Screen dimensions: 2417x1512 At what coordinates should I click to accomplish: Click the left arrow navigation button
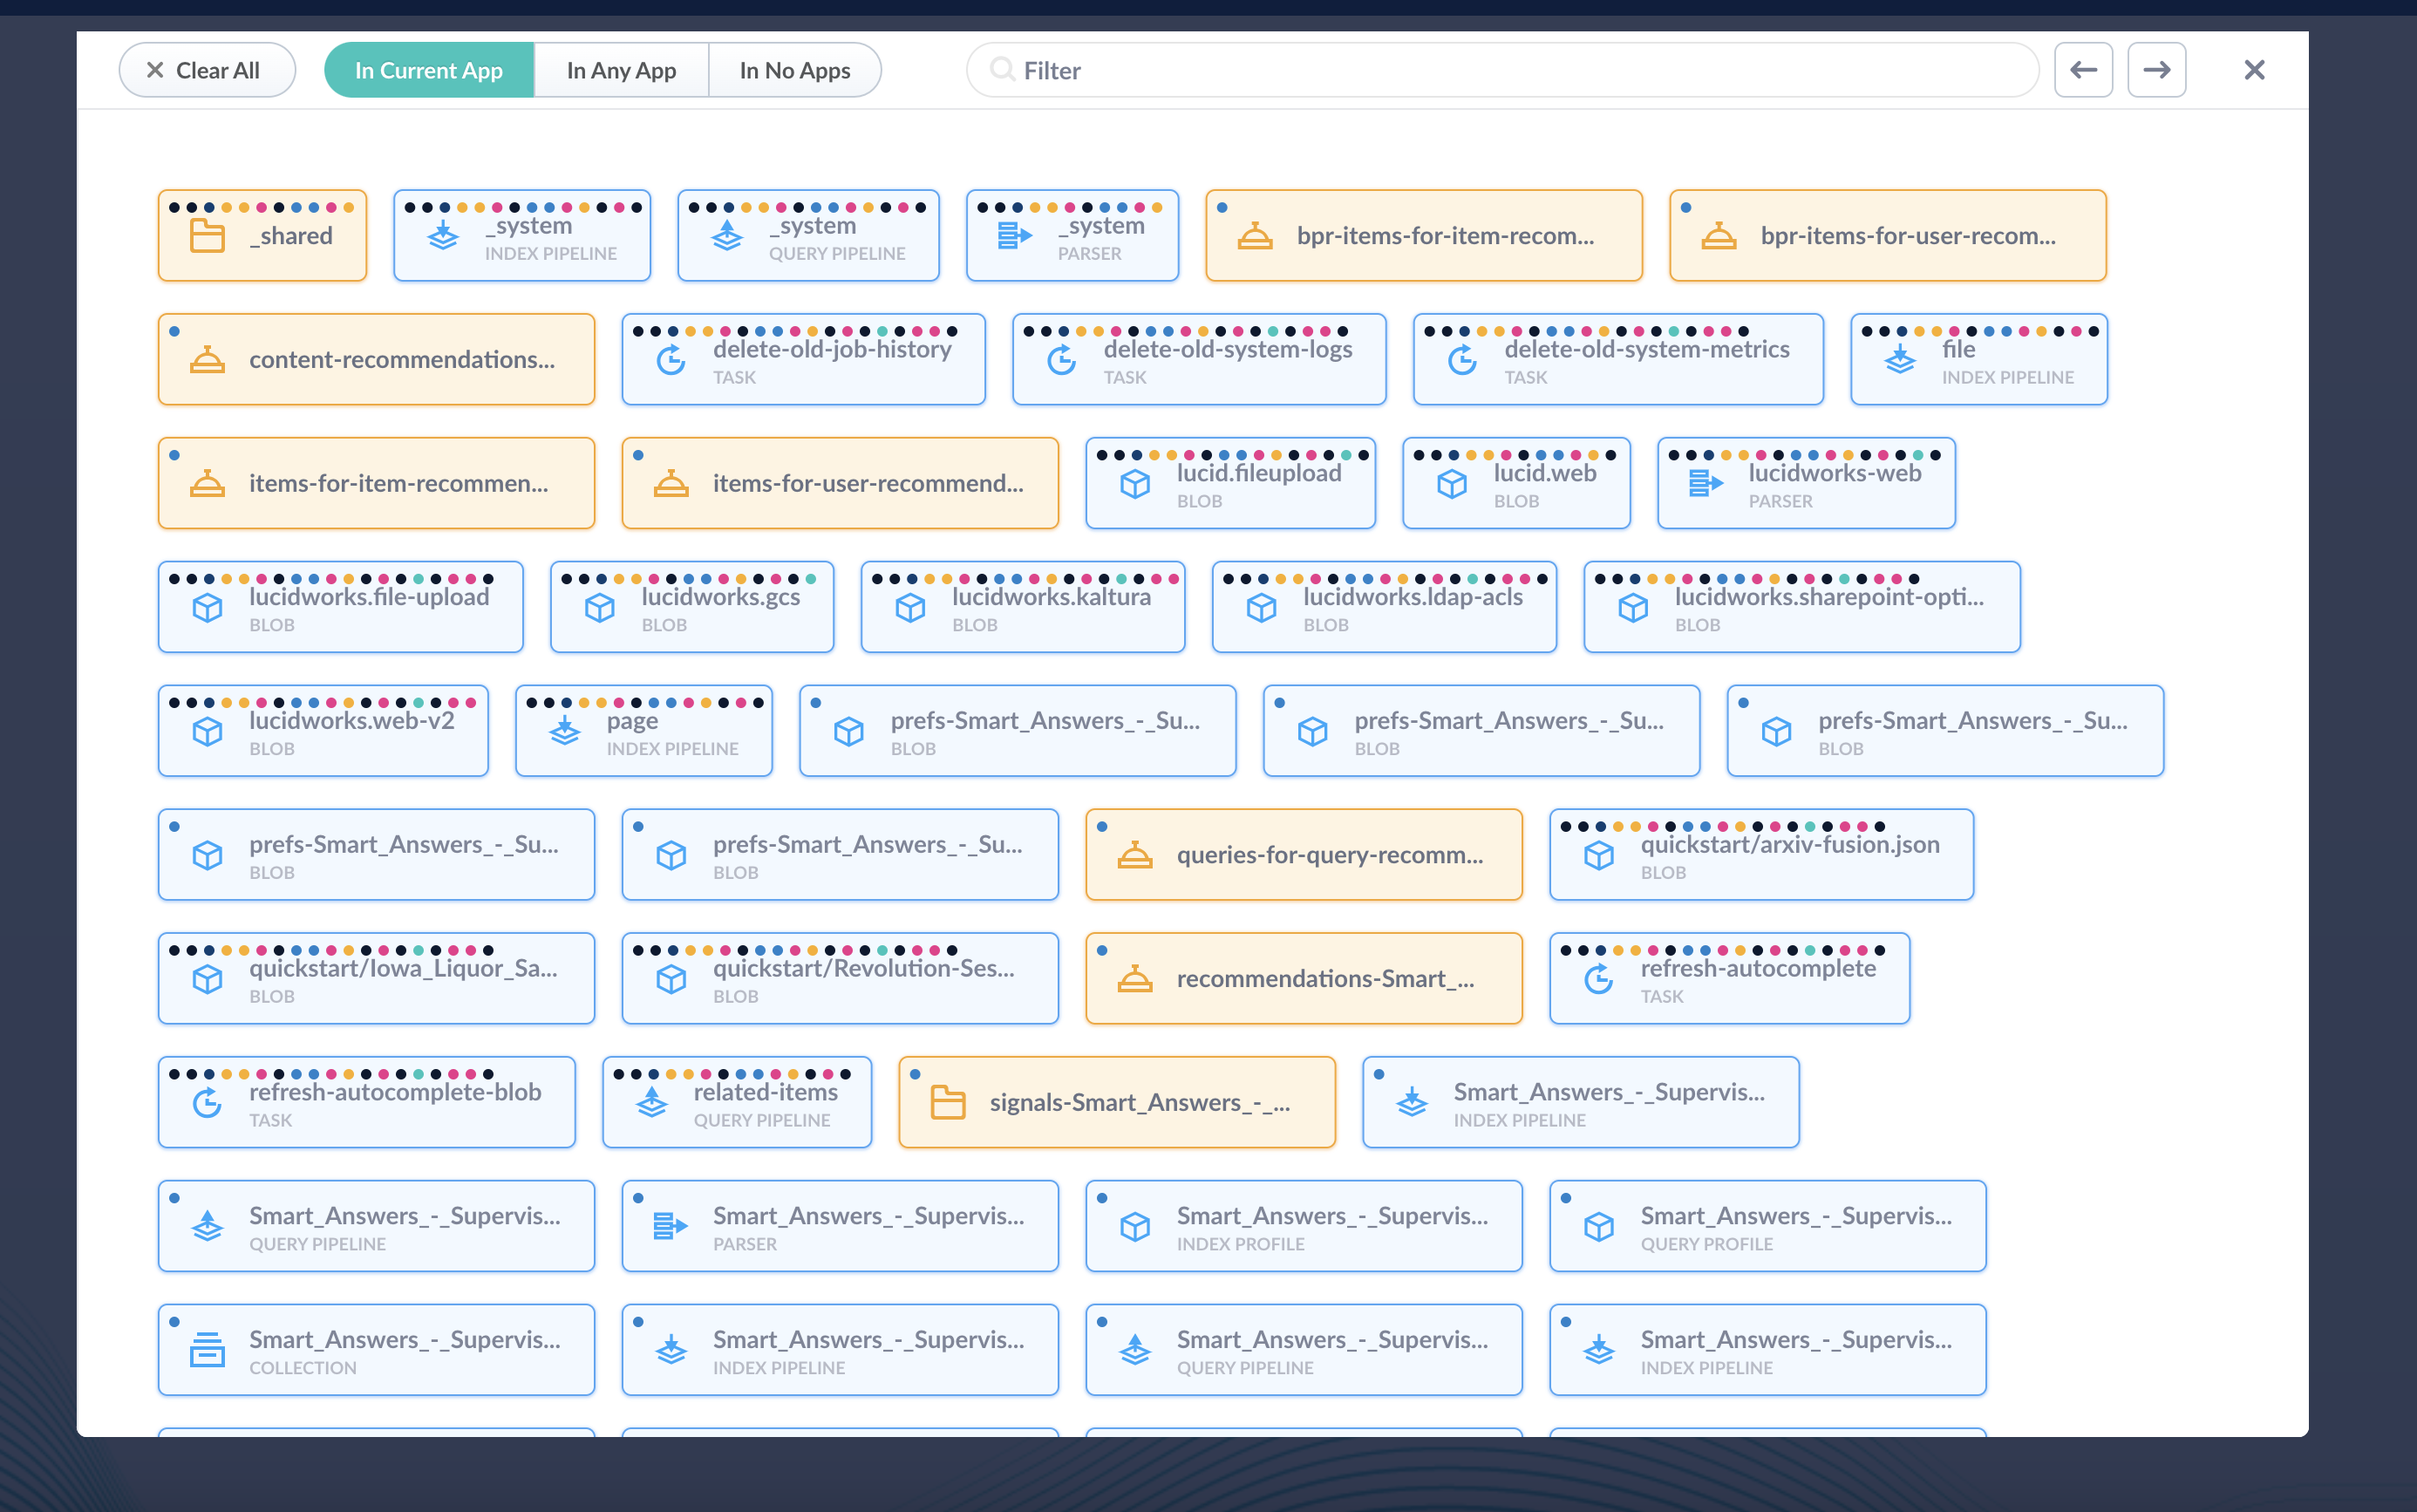[x=2083, y=70]
